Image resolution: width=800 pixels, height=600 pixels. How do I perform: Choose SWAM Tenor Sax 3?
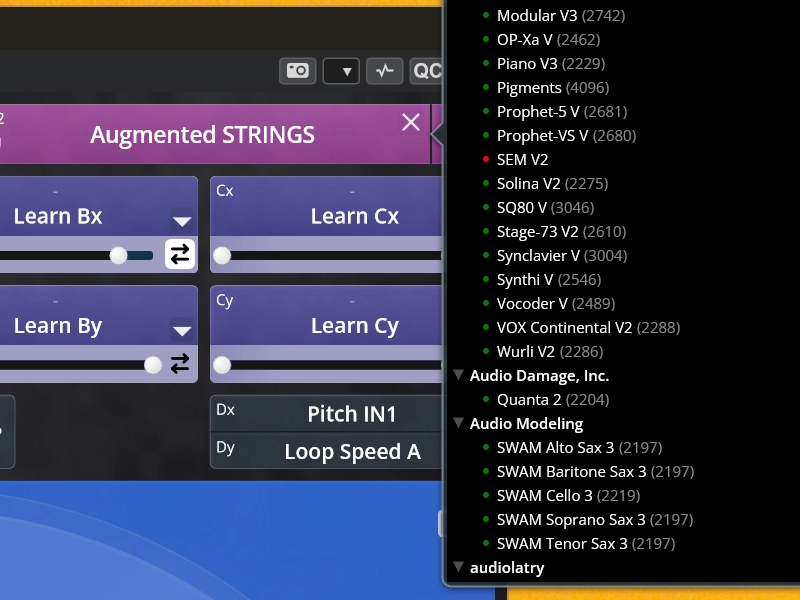pyautogui.click(x=586, y=543)
